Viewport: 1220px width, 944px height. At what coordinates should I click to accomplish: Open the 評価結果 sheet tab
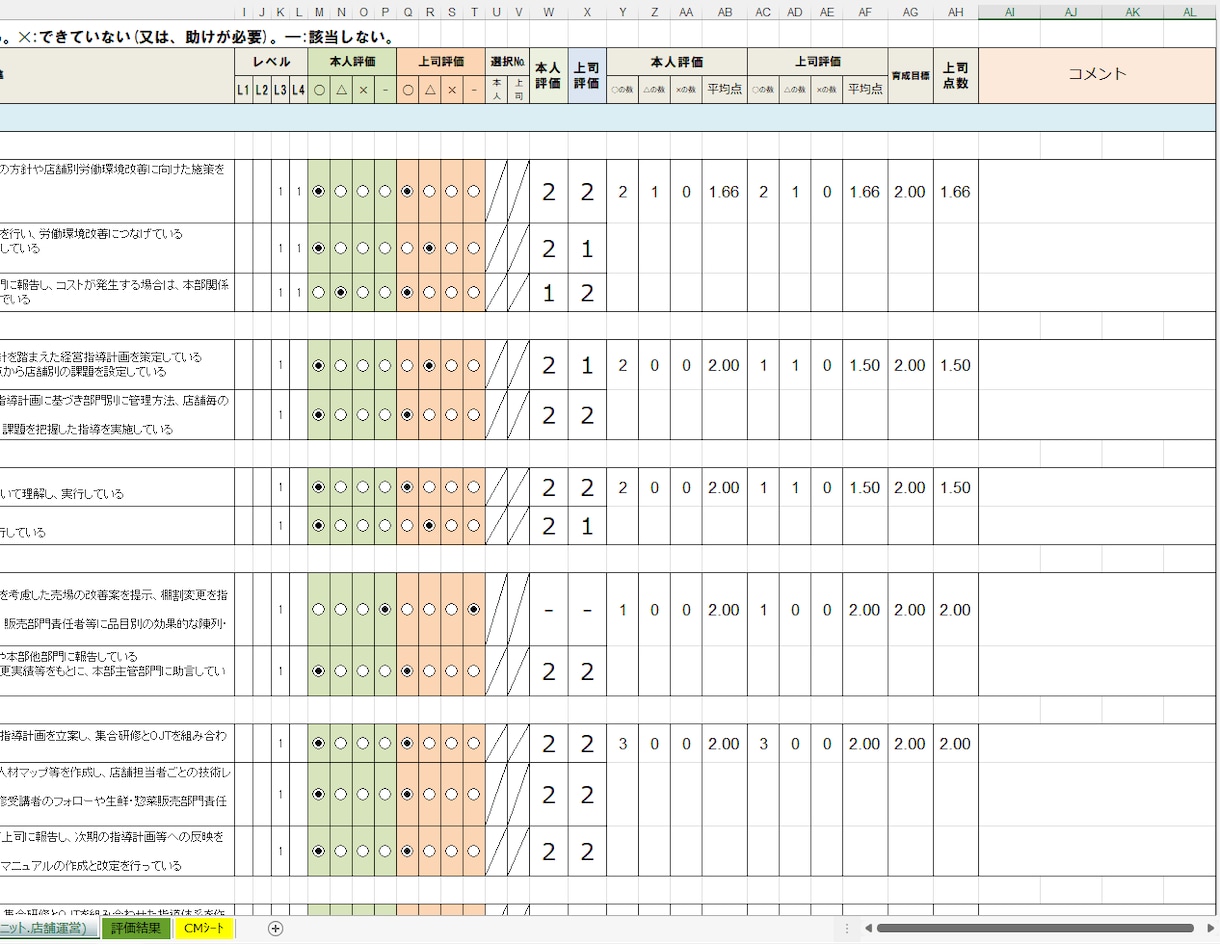[x=136, y=929]
